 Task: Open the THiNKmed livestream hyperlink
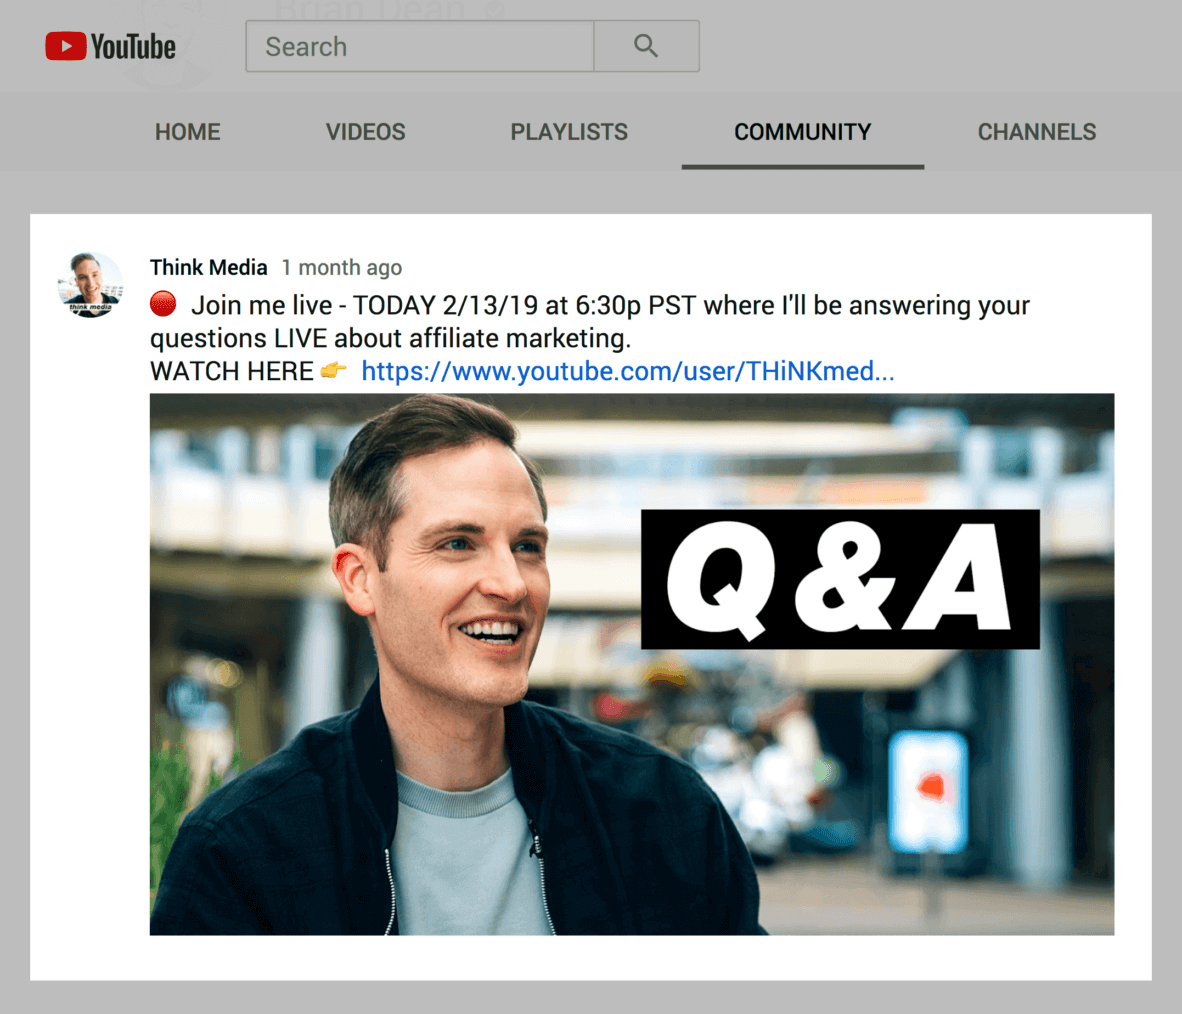[627, 370]
